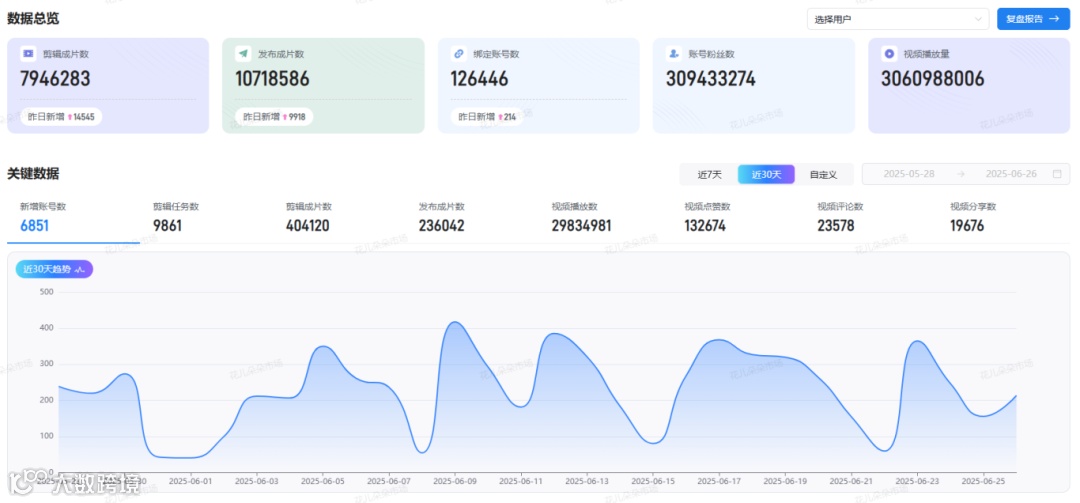This screenshot has height=503, width=1080.
Task: Click the value 7946283
Action: click(x=55, y=79)
